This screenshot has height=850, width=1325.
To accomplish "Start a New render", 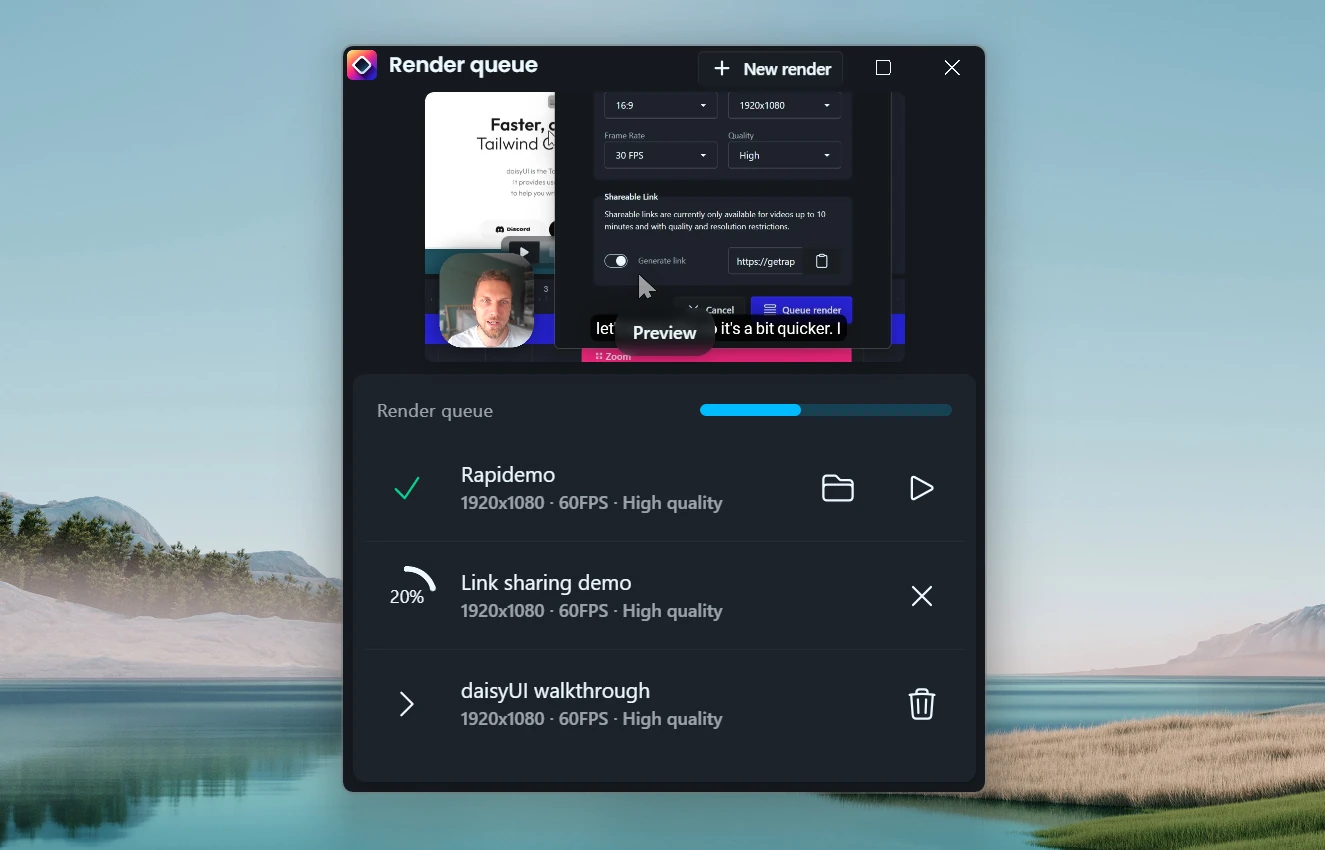I will (771, 68).
